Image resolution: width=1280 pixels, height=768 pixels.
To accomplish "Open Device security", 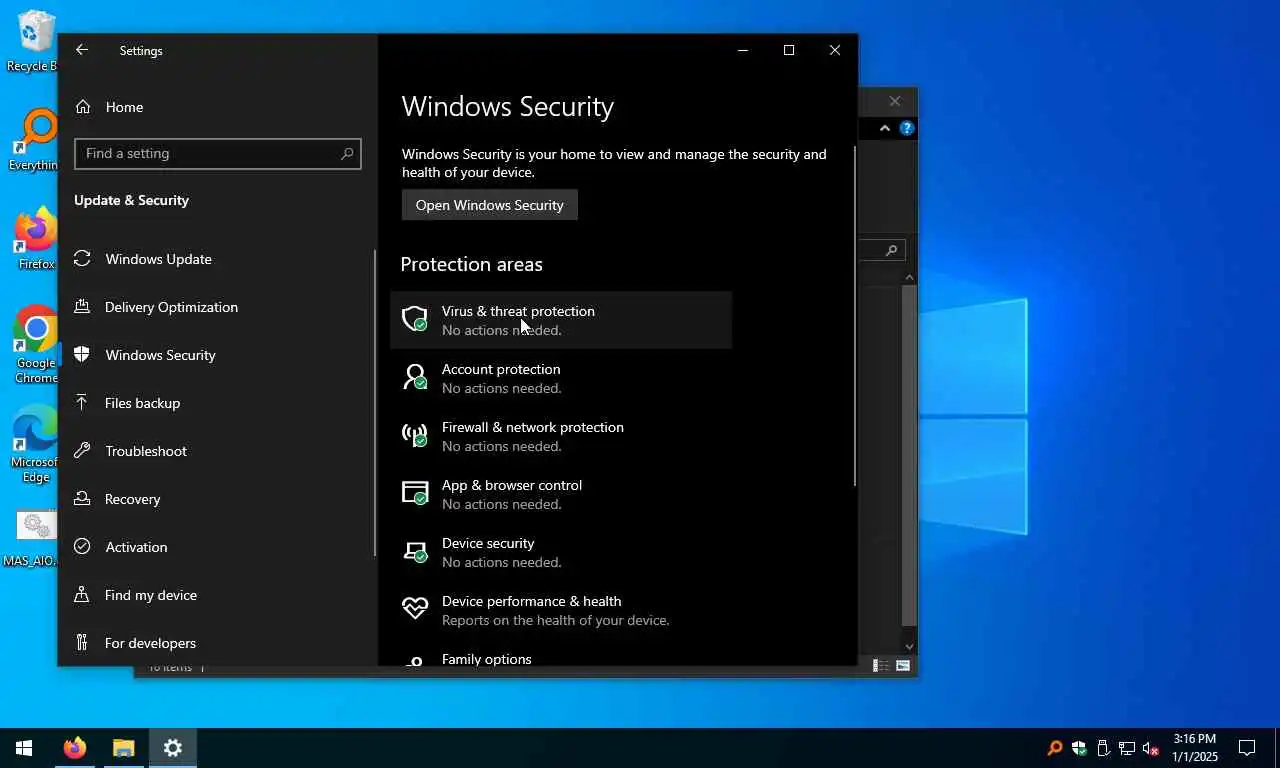I will [561, 552].
